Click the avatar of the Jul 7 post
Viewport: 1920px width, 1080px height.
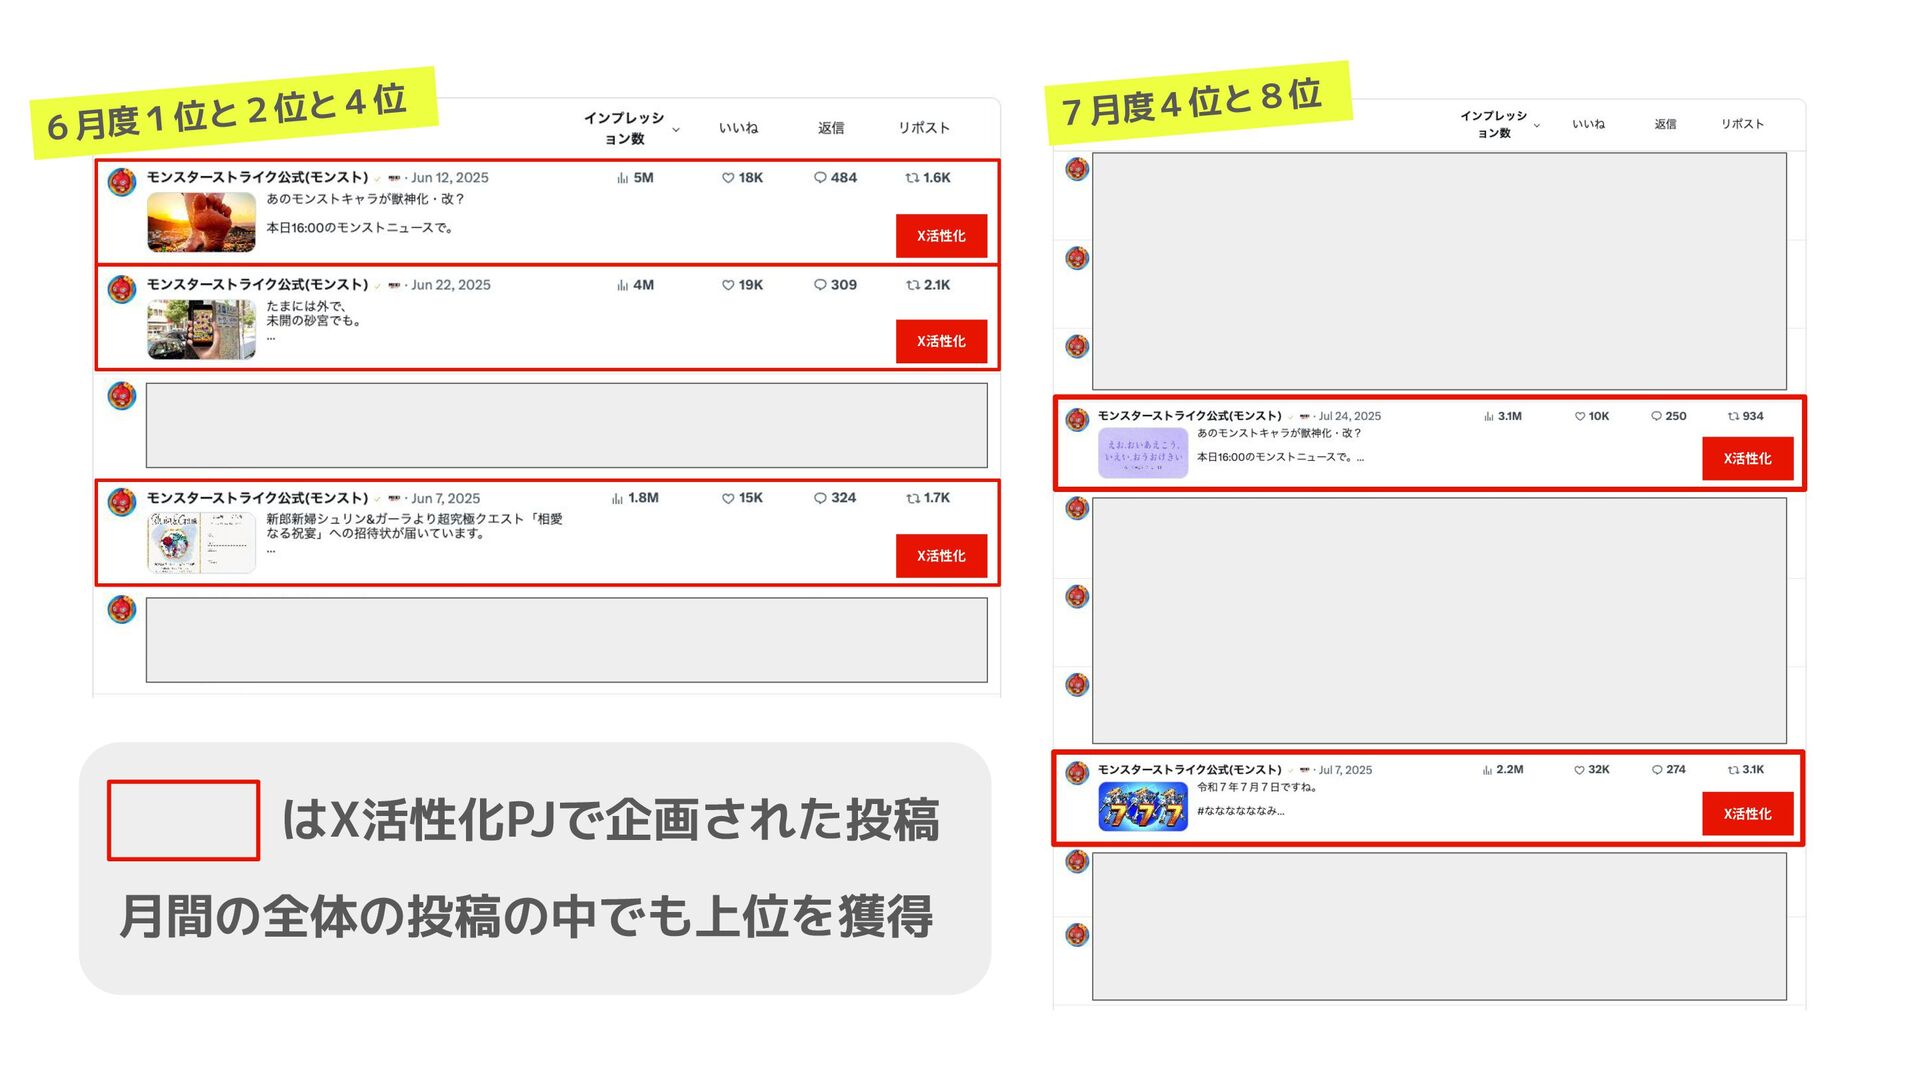(x=1077, y=773)
